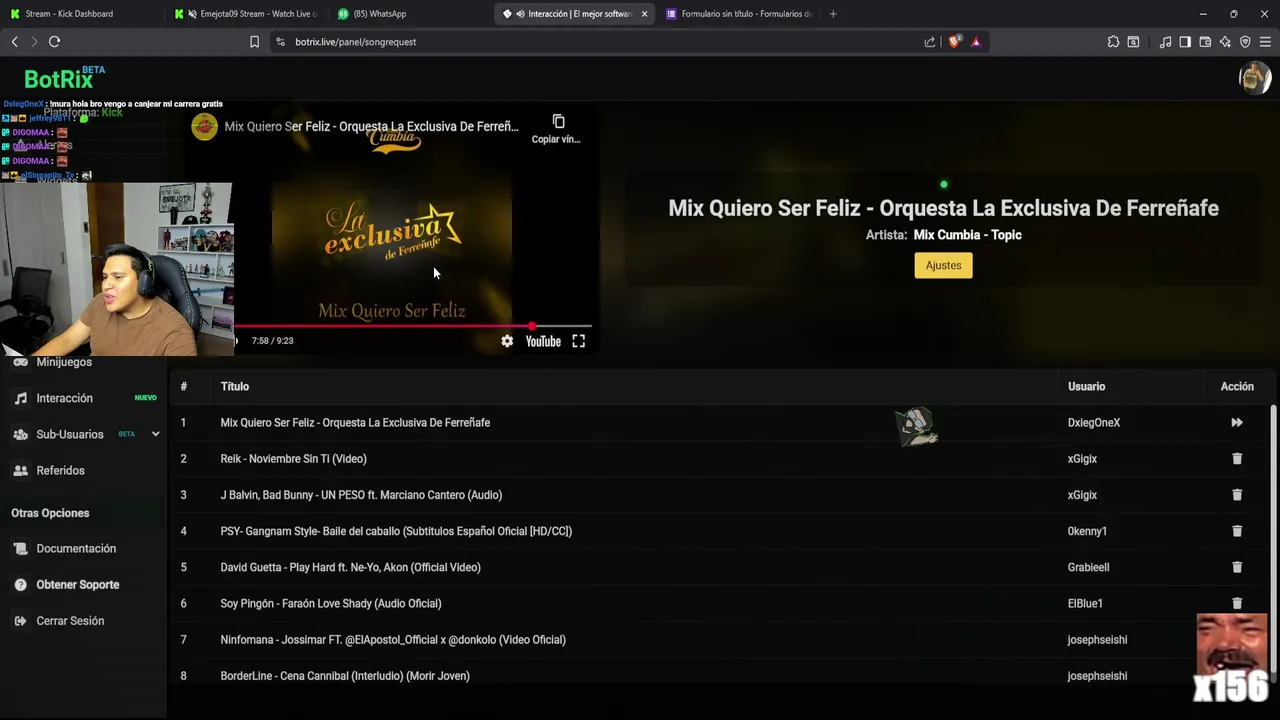Delete the Soy Pingón request by ElBlue1
Viewport: 1280px width, 720px height.
pos(1237,603)
